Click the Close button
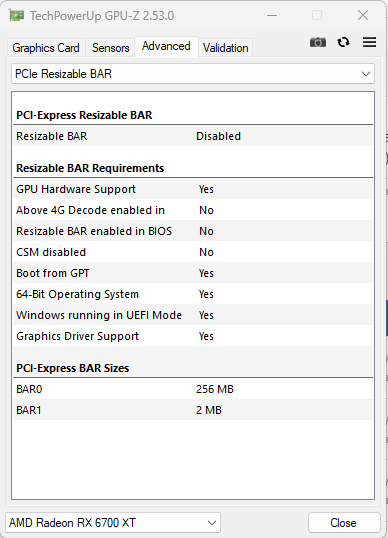This screenshot has height=538, width=388. (x=344, y=523)
